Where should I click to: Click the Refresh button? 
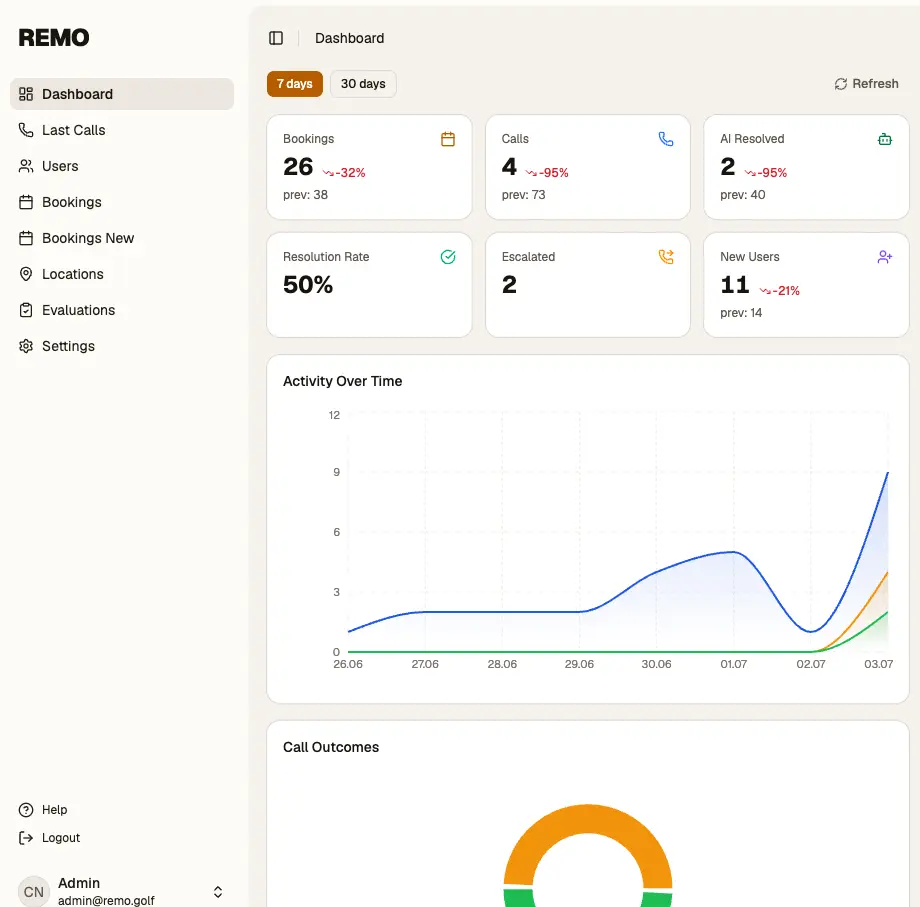(x=866, y=84)
